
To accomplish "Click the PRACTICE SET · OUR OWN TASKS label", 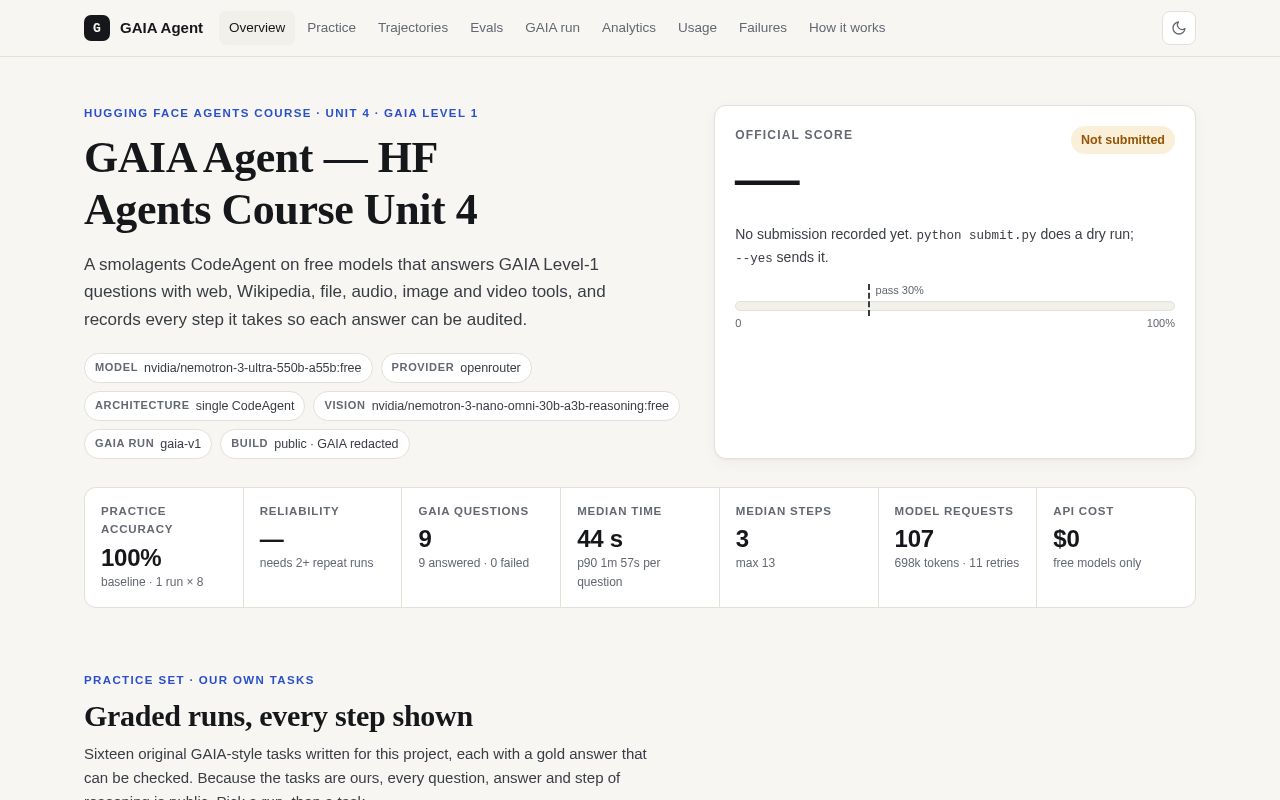I will tap(199, 680).
